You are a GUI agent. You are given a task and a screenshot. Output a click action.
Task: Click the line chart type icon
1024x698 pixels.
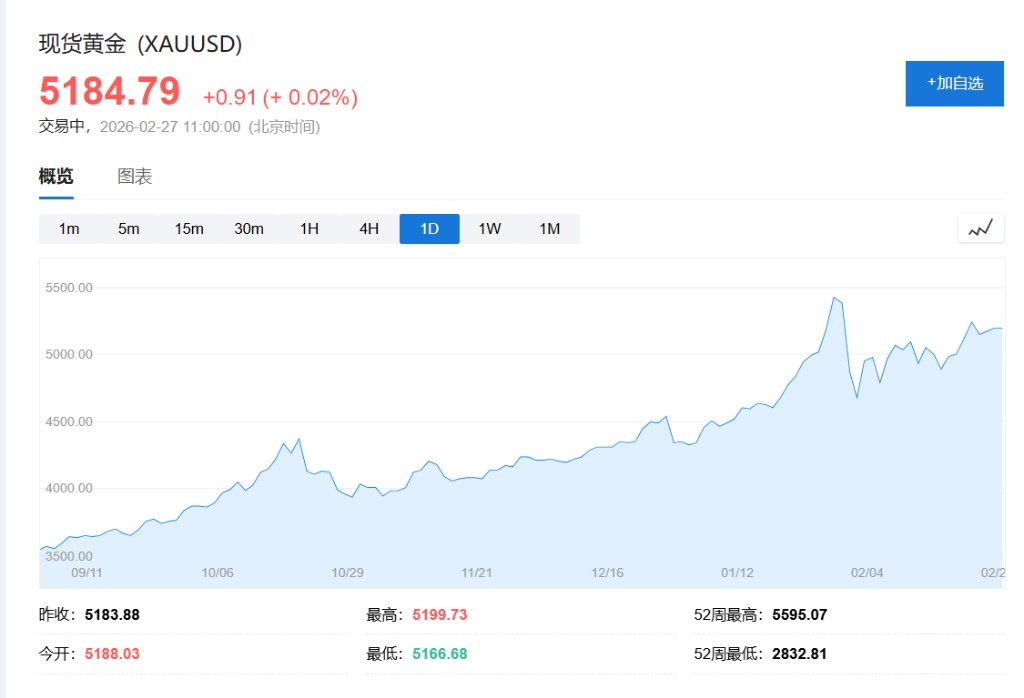[x=980, y=228]
